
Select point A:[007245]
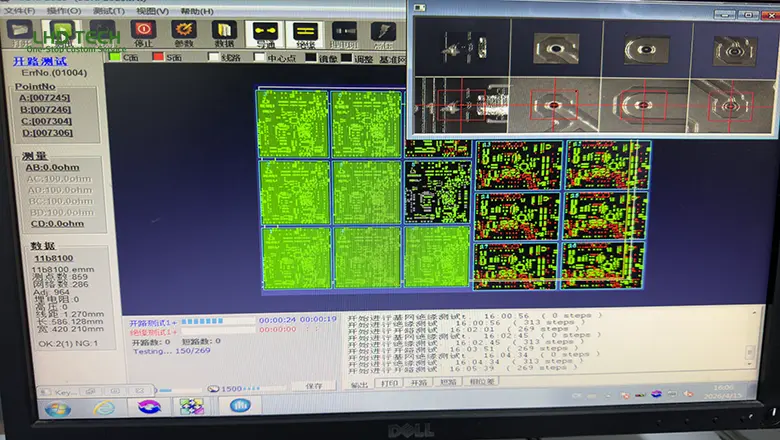pos(45,98)
